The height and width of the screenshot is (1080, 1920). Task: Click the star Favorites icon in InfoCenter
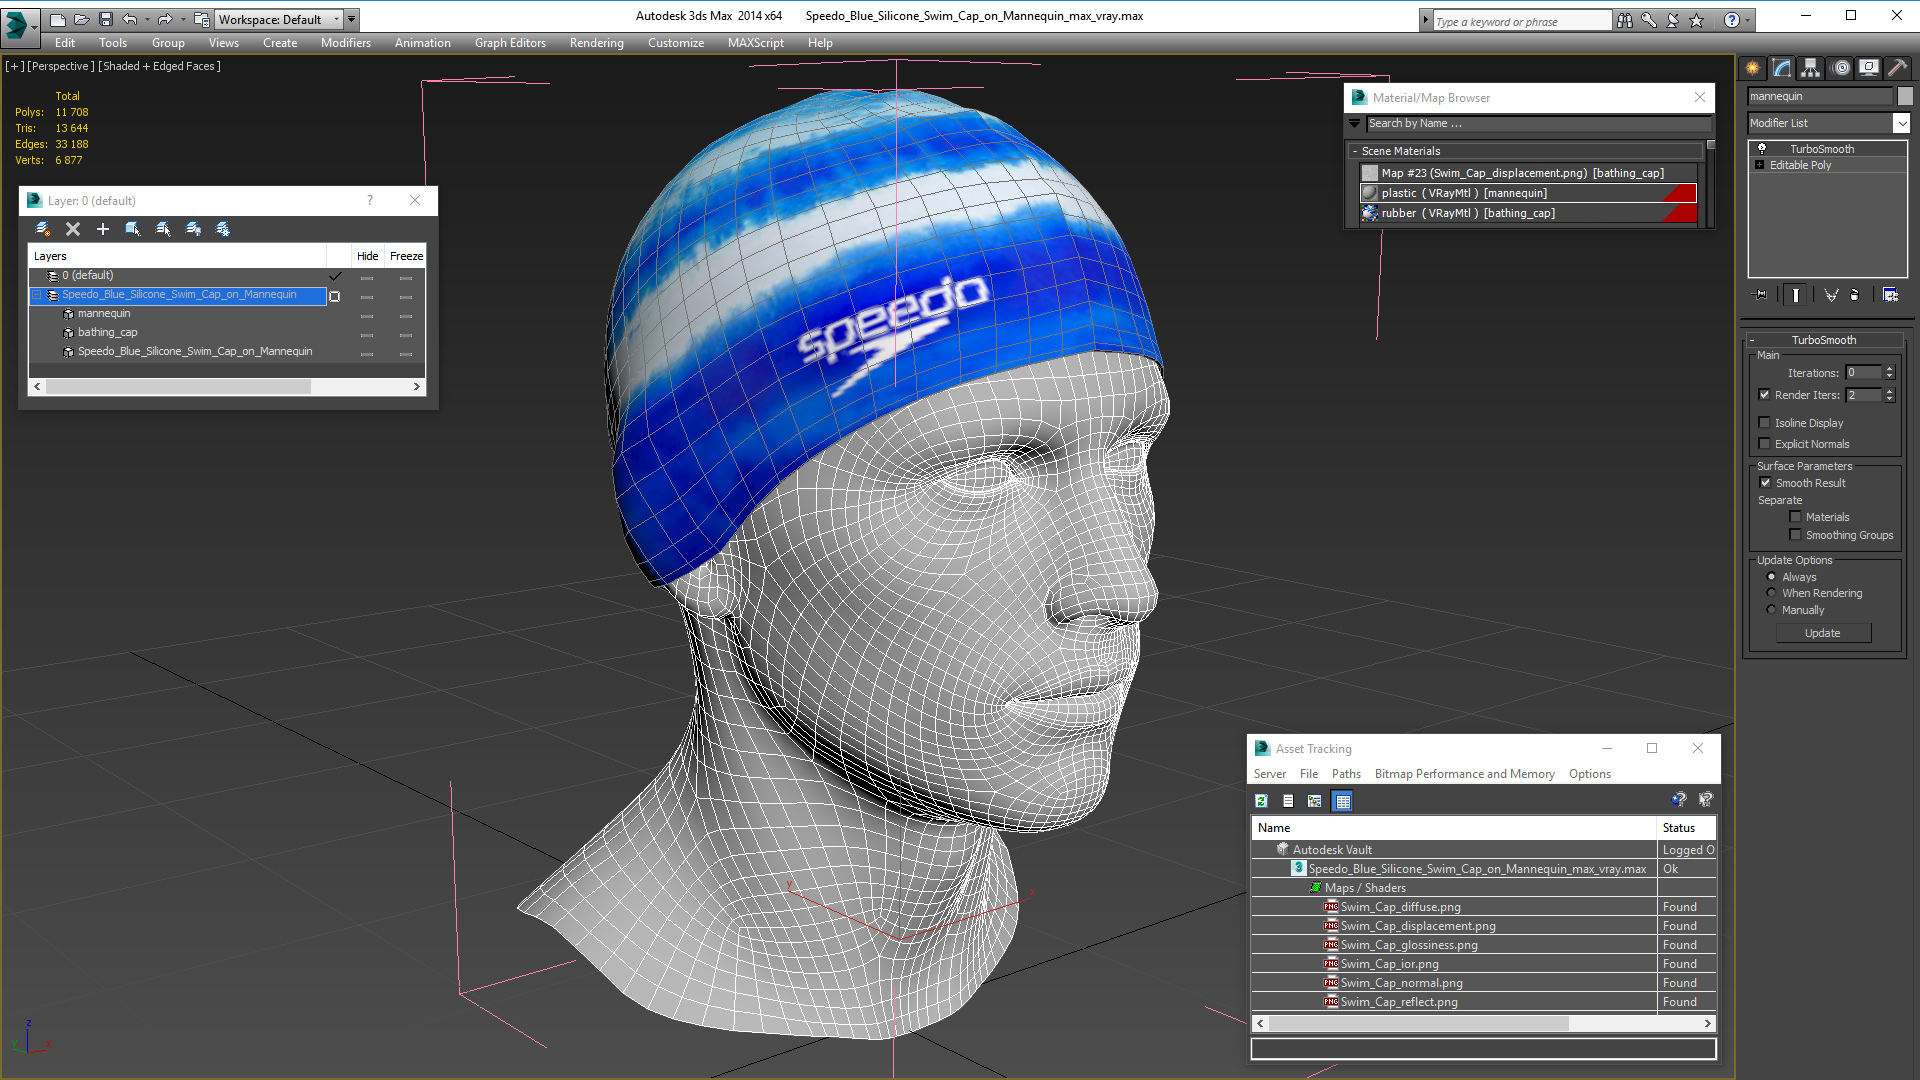(1696, 20)
